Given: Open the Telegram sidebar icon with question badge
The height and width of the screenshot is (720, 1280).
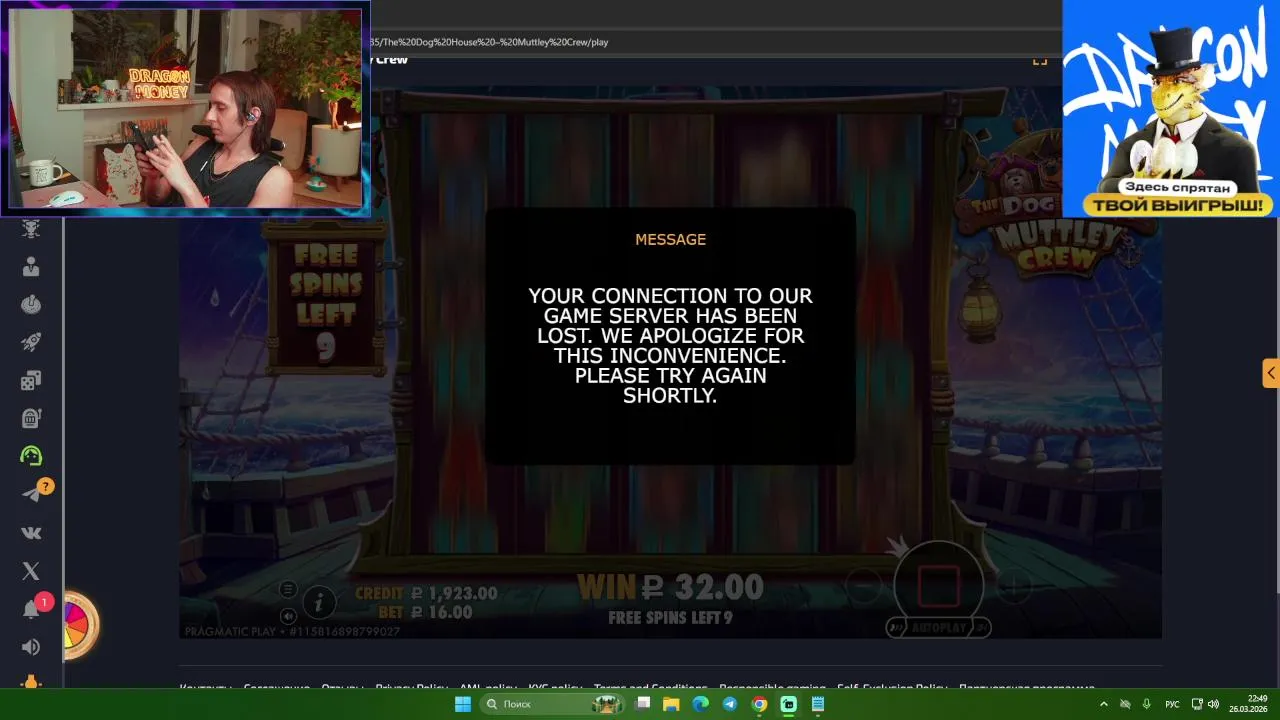Looking at the screenshot, I should [33, 493].
